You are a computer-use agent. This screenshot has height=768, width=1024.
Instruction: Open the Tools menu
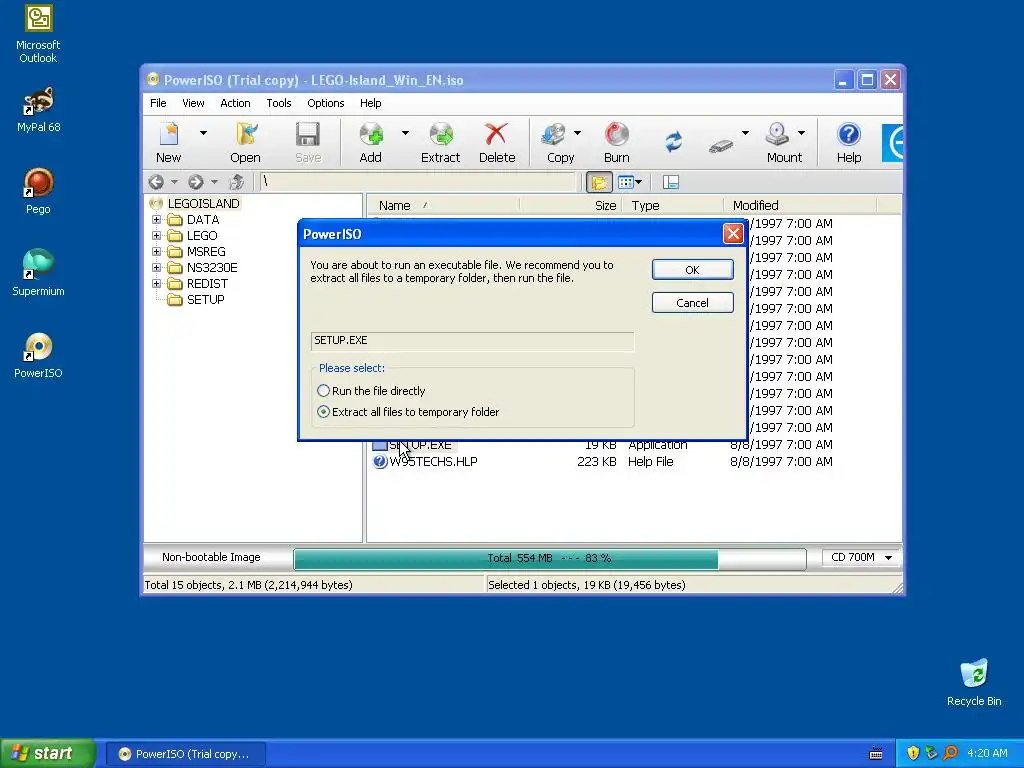[279, 103]
